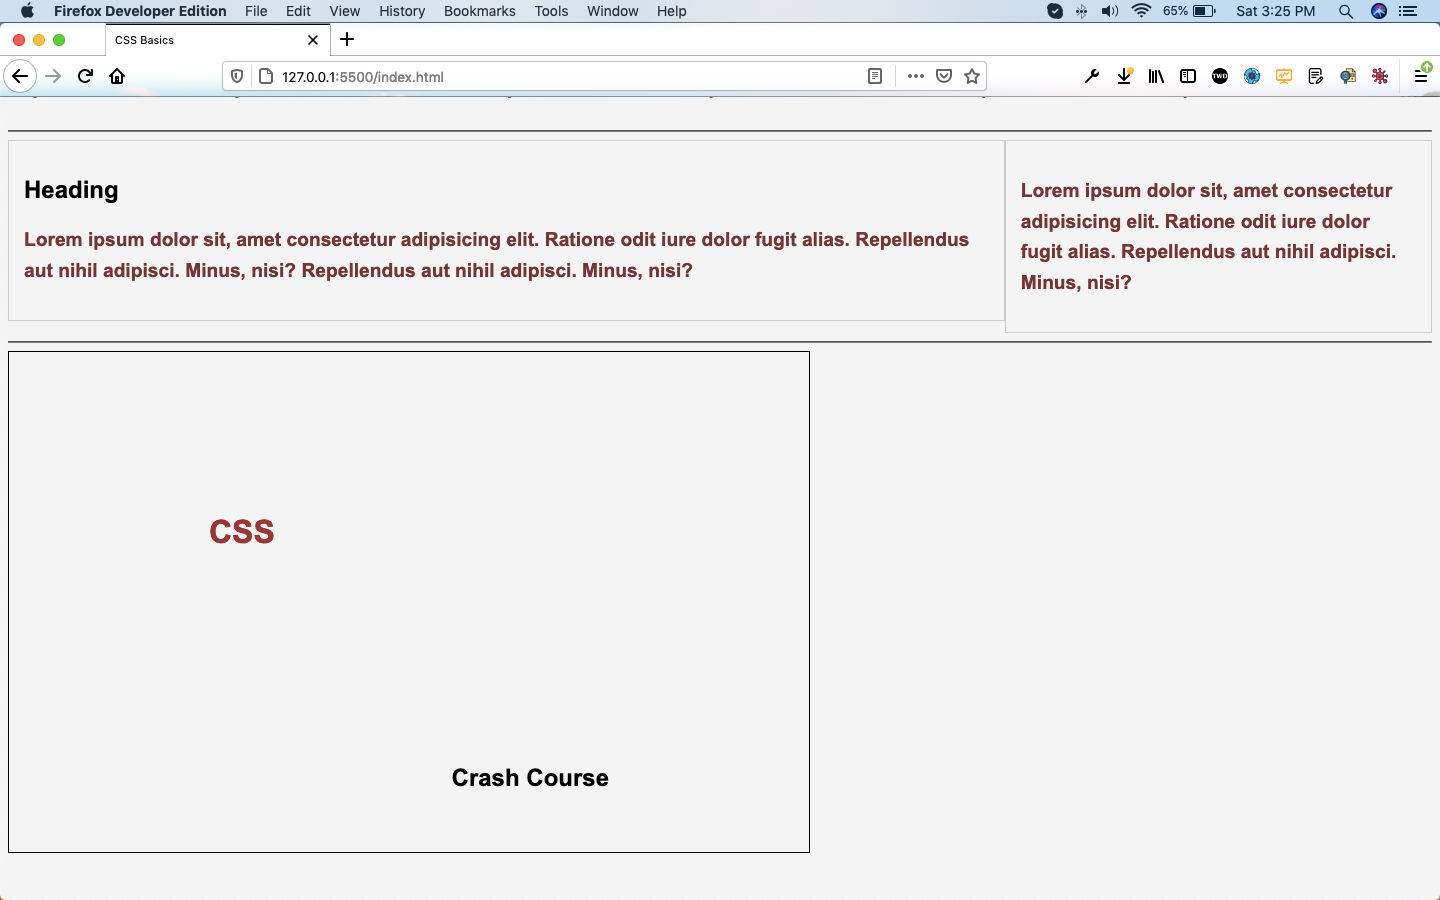Screen dimensions: 1440x900
Task: Toggle Reader View in the address bar
Action: click(x=875, y=76)
